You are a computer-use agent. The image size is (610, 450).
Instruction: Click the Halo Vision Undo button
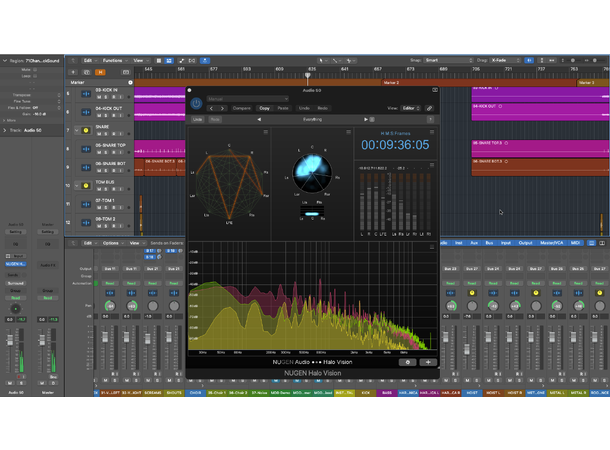[198, 119]
